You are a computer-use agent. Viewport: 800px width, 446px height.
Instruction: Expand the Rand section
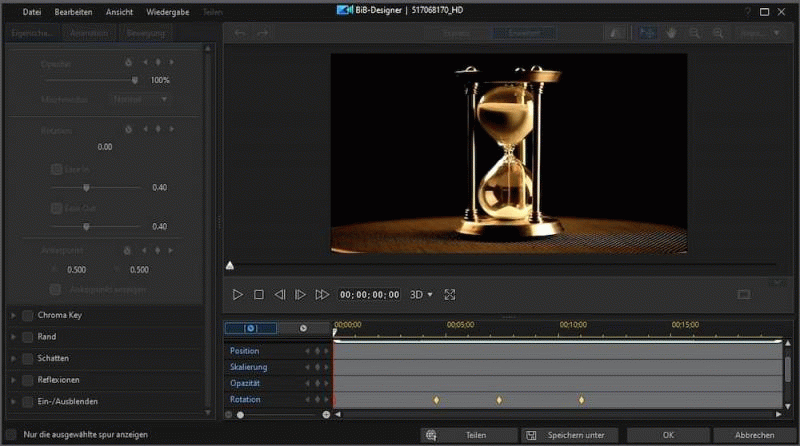coord(14,337)
